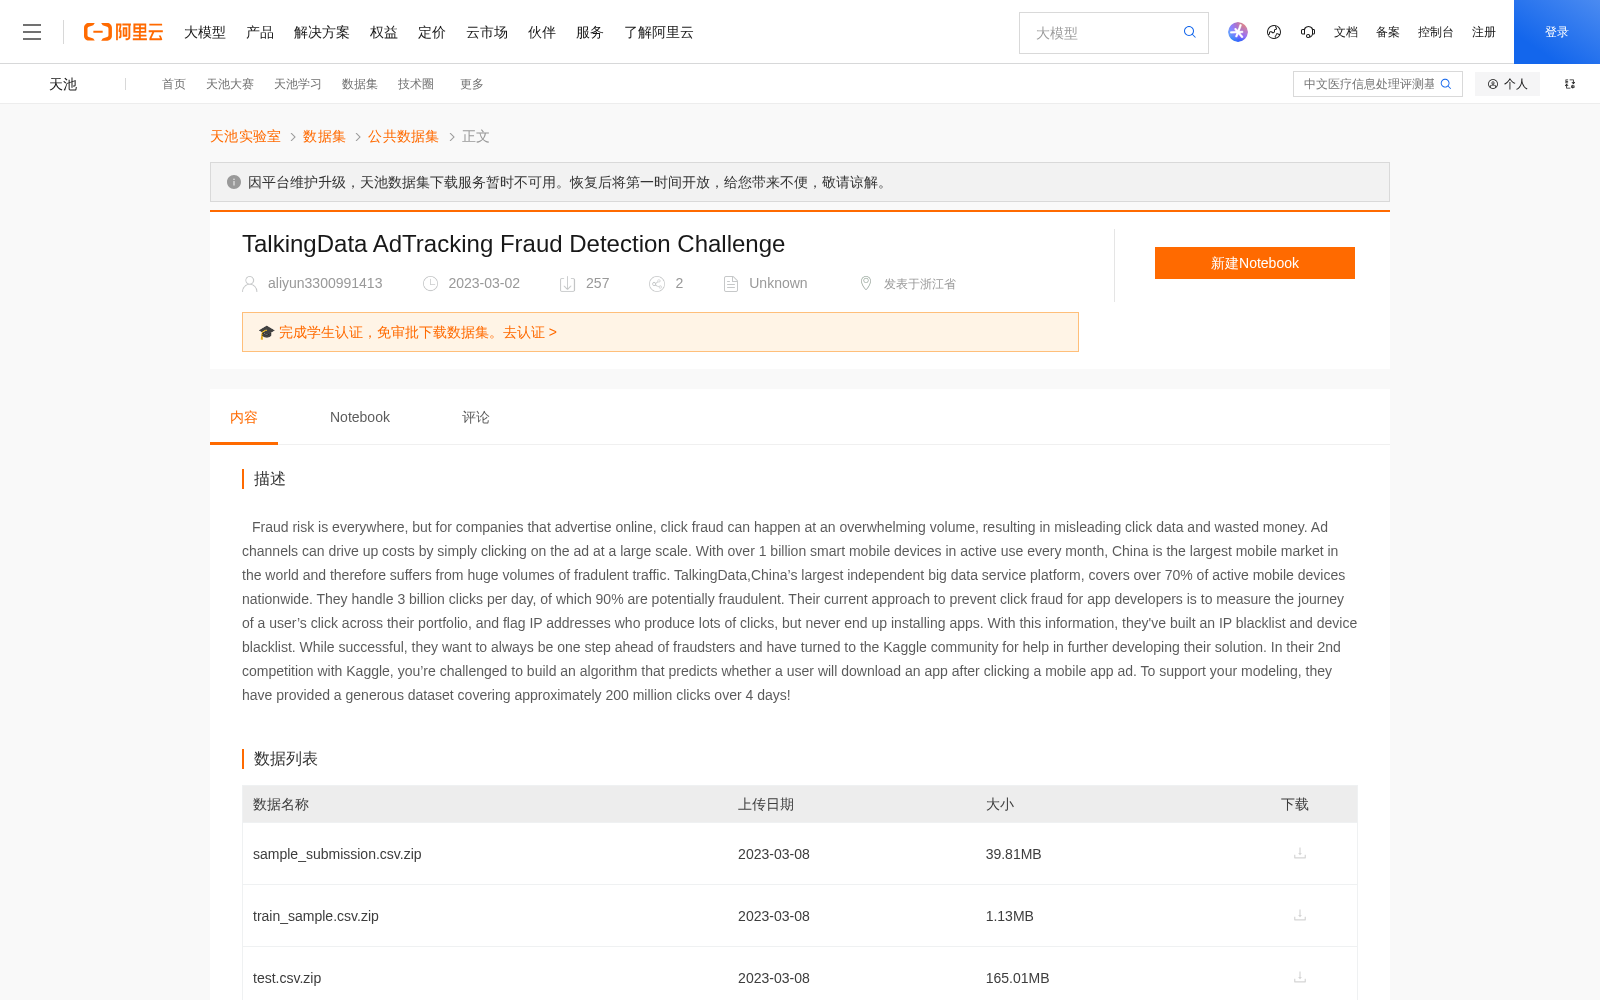Click the author avatar icon beside aliyun3300991413

(250, 284)
